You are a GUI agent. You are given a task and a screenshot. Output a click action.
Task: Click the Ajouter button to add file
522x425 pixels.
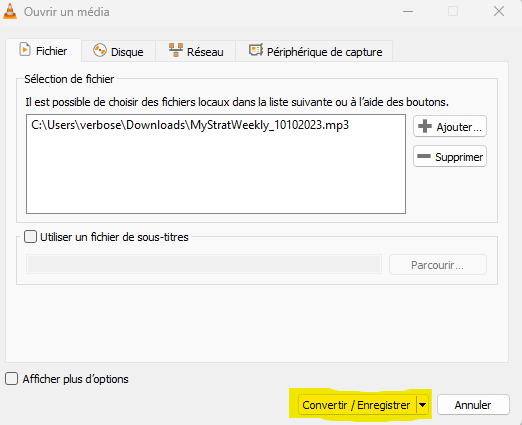(450, 126)
